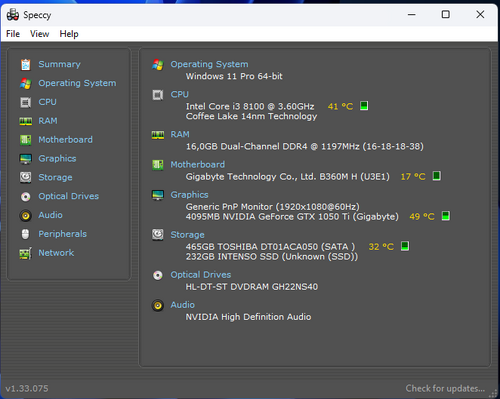Click the CPU icon in summary panel
Viewport: 500px width, 399px height.
click(158, 95)
